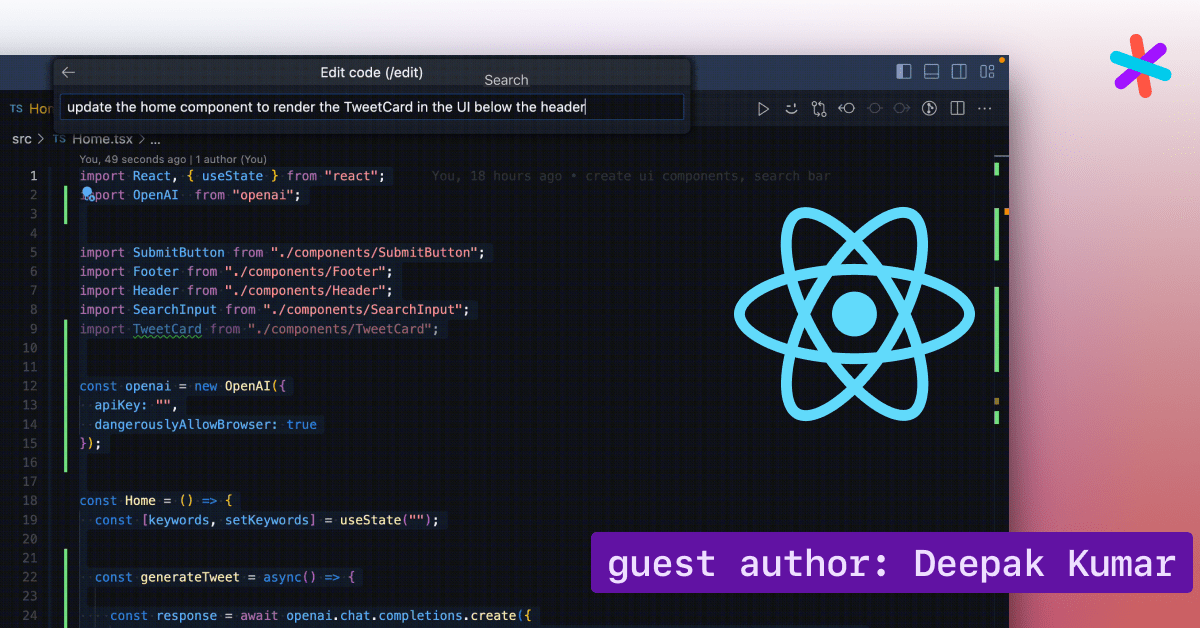The image size is (1200, 628).
Task: Click the generateTweet function name
Action: 190,577
